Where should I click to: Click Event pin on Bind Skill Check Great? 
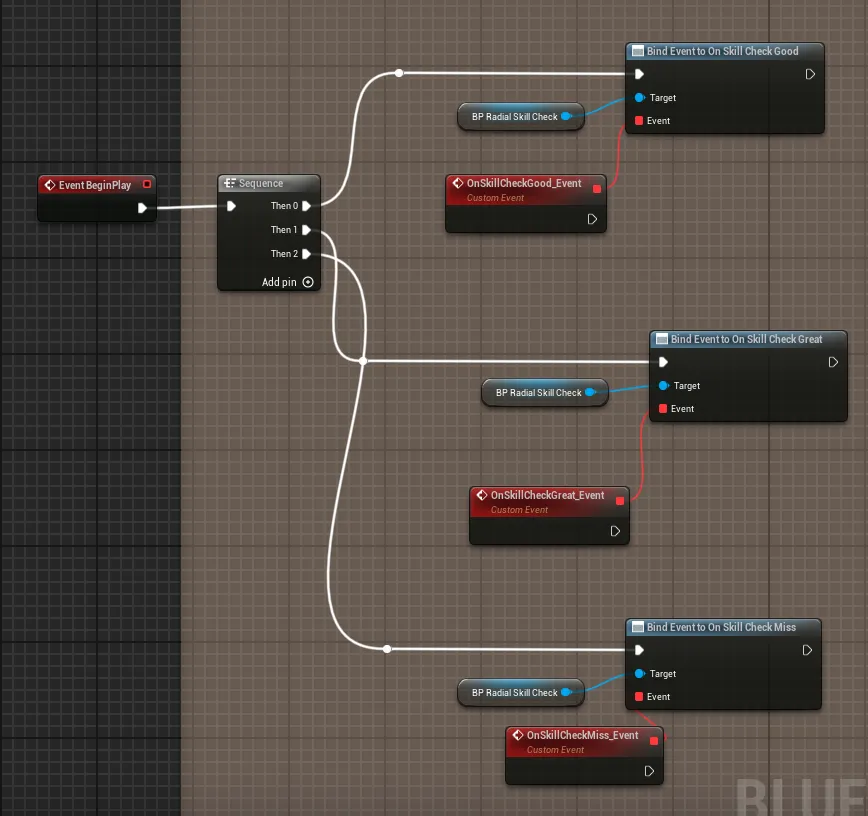(663, 409)
